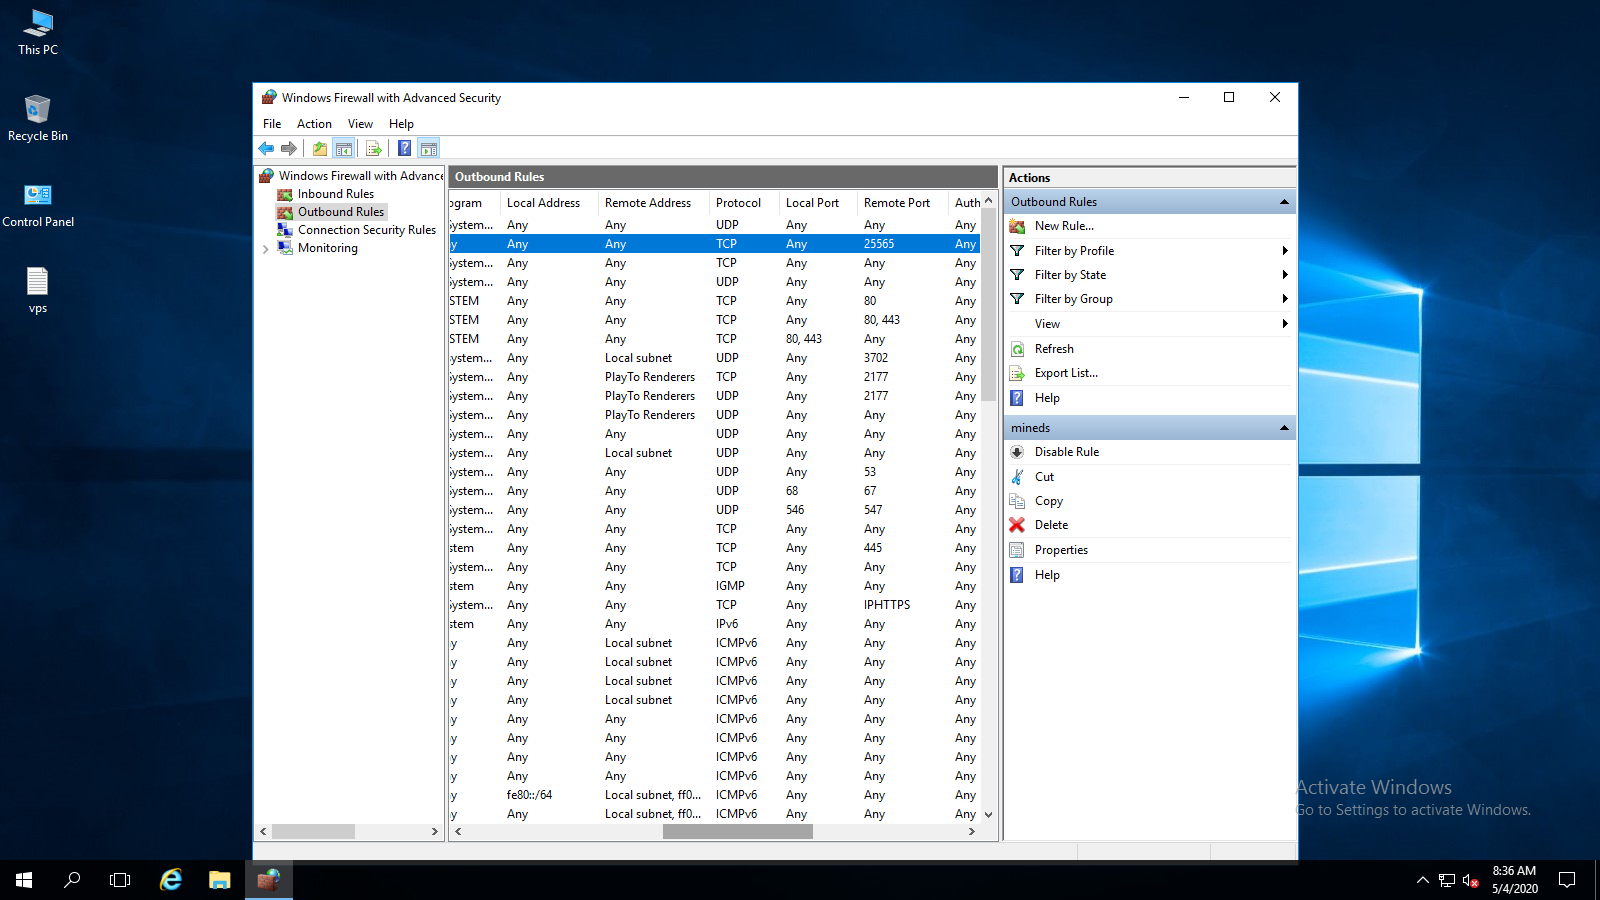1600x900 pixels.
Task: Open Properties of the selected rule
Action: [1060, 550]
